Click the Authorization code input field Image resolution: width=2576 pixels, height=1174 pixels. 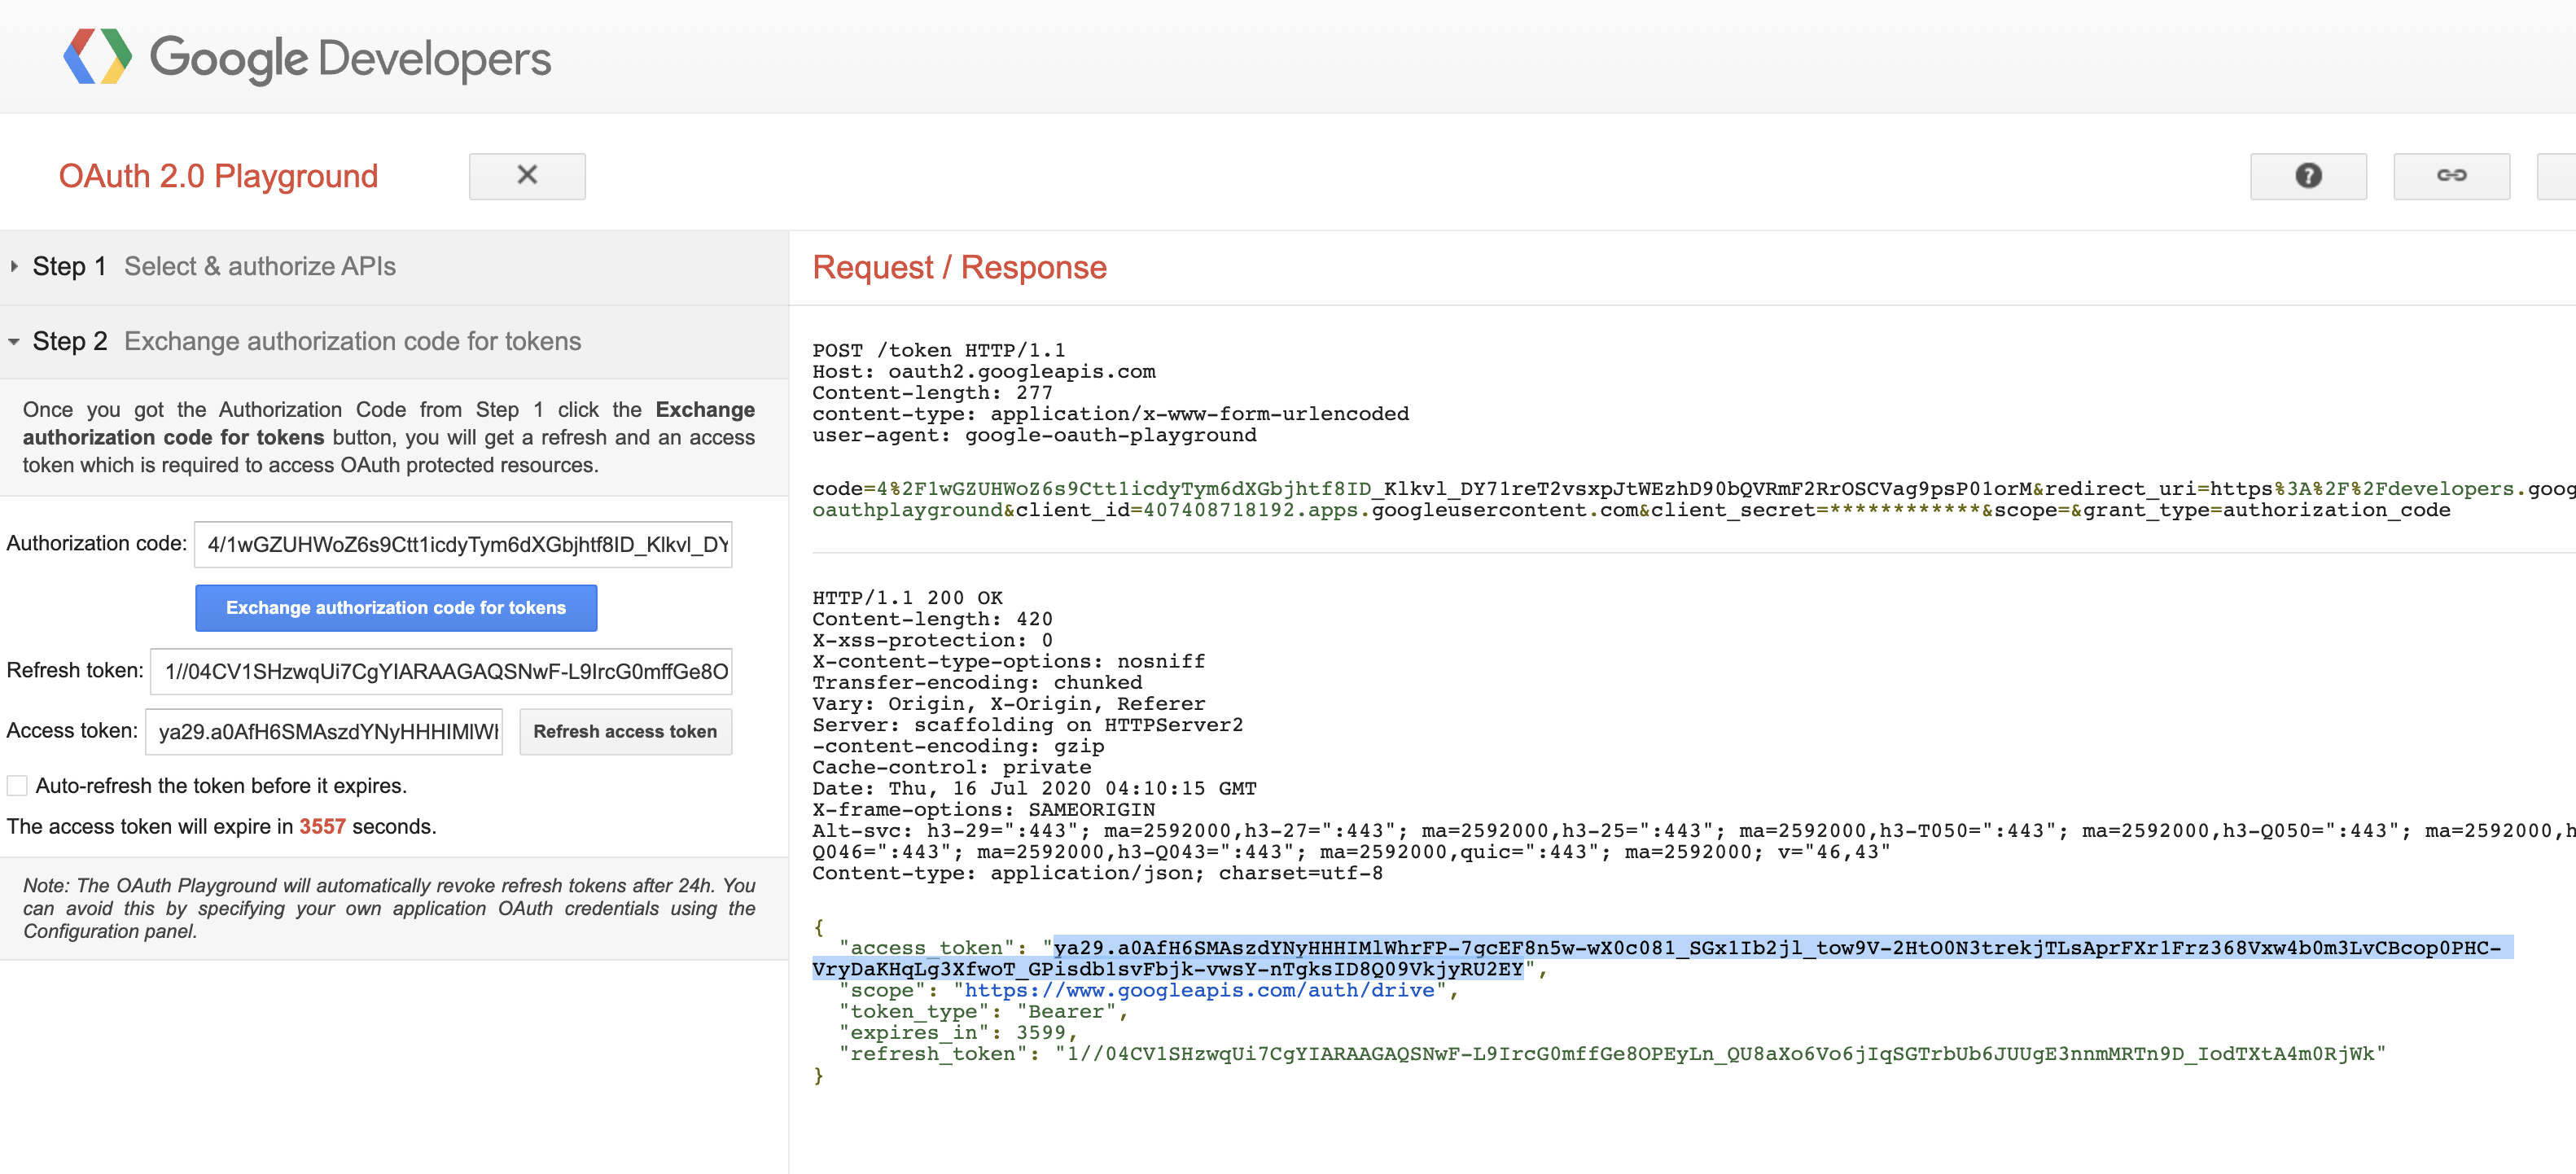click(463, 544)
